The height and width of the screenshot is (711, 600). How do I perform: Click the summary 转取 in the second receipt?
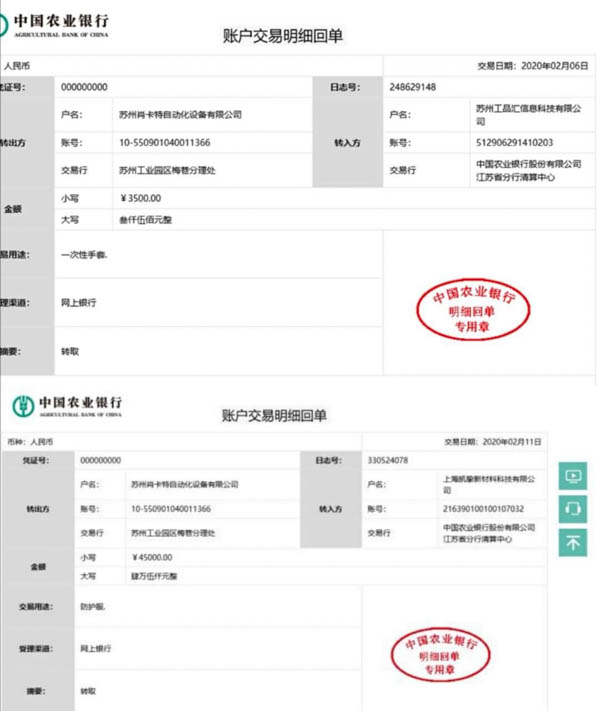88,692
